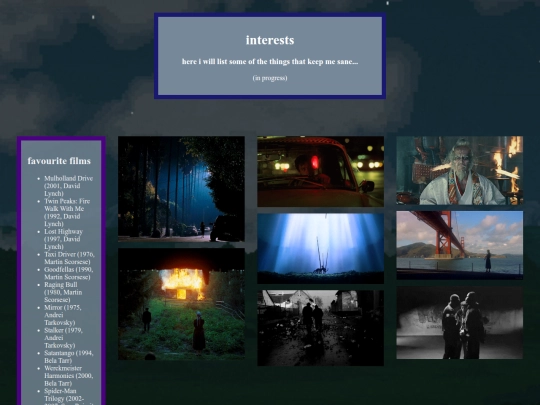The height and width of the screenshot is (405, 540).
Task: Select the Werckmeister Harmonies list entry
Action: pyautogui.click(x=69, y=375)
